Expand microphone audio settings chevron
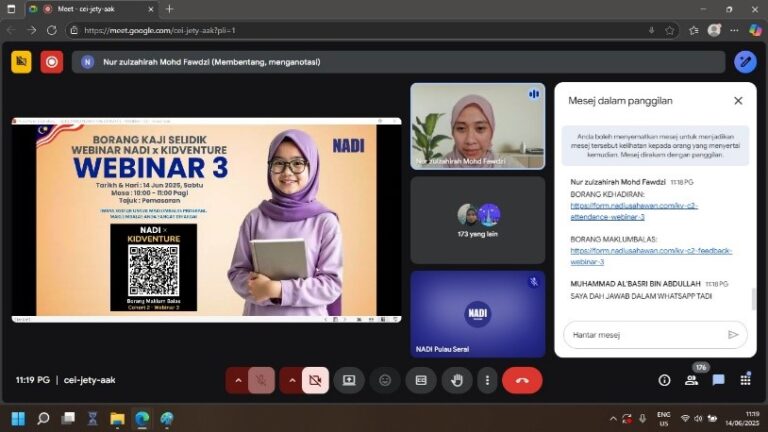This screenshot has width=768, height=432. [x=238, y=380]
